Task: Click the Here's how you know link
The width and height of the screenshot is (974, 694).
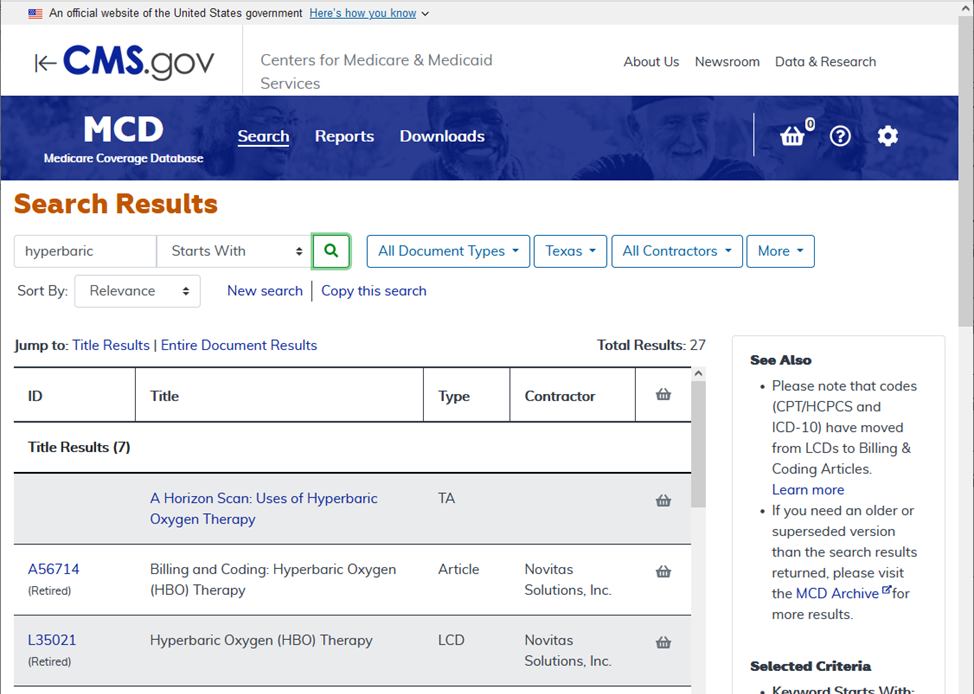Action: [363, 13]
